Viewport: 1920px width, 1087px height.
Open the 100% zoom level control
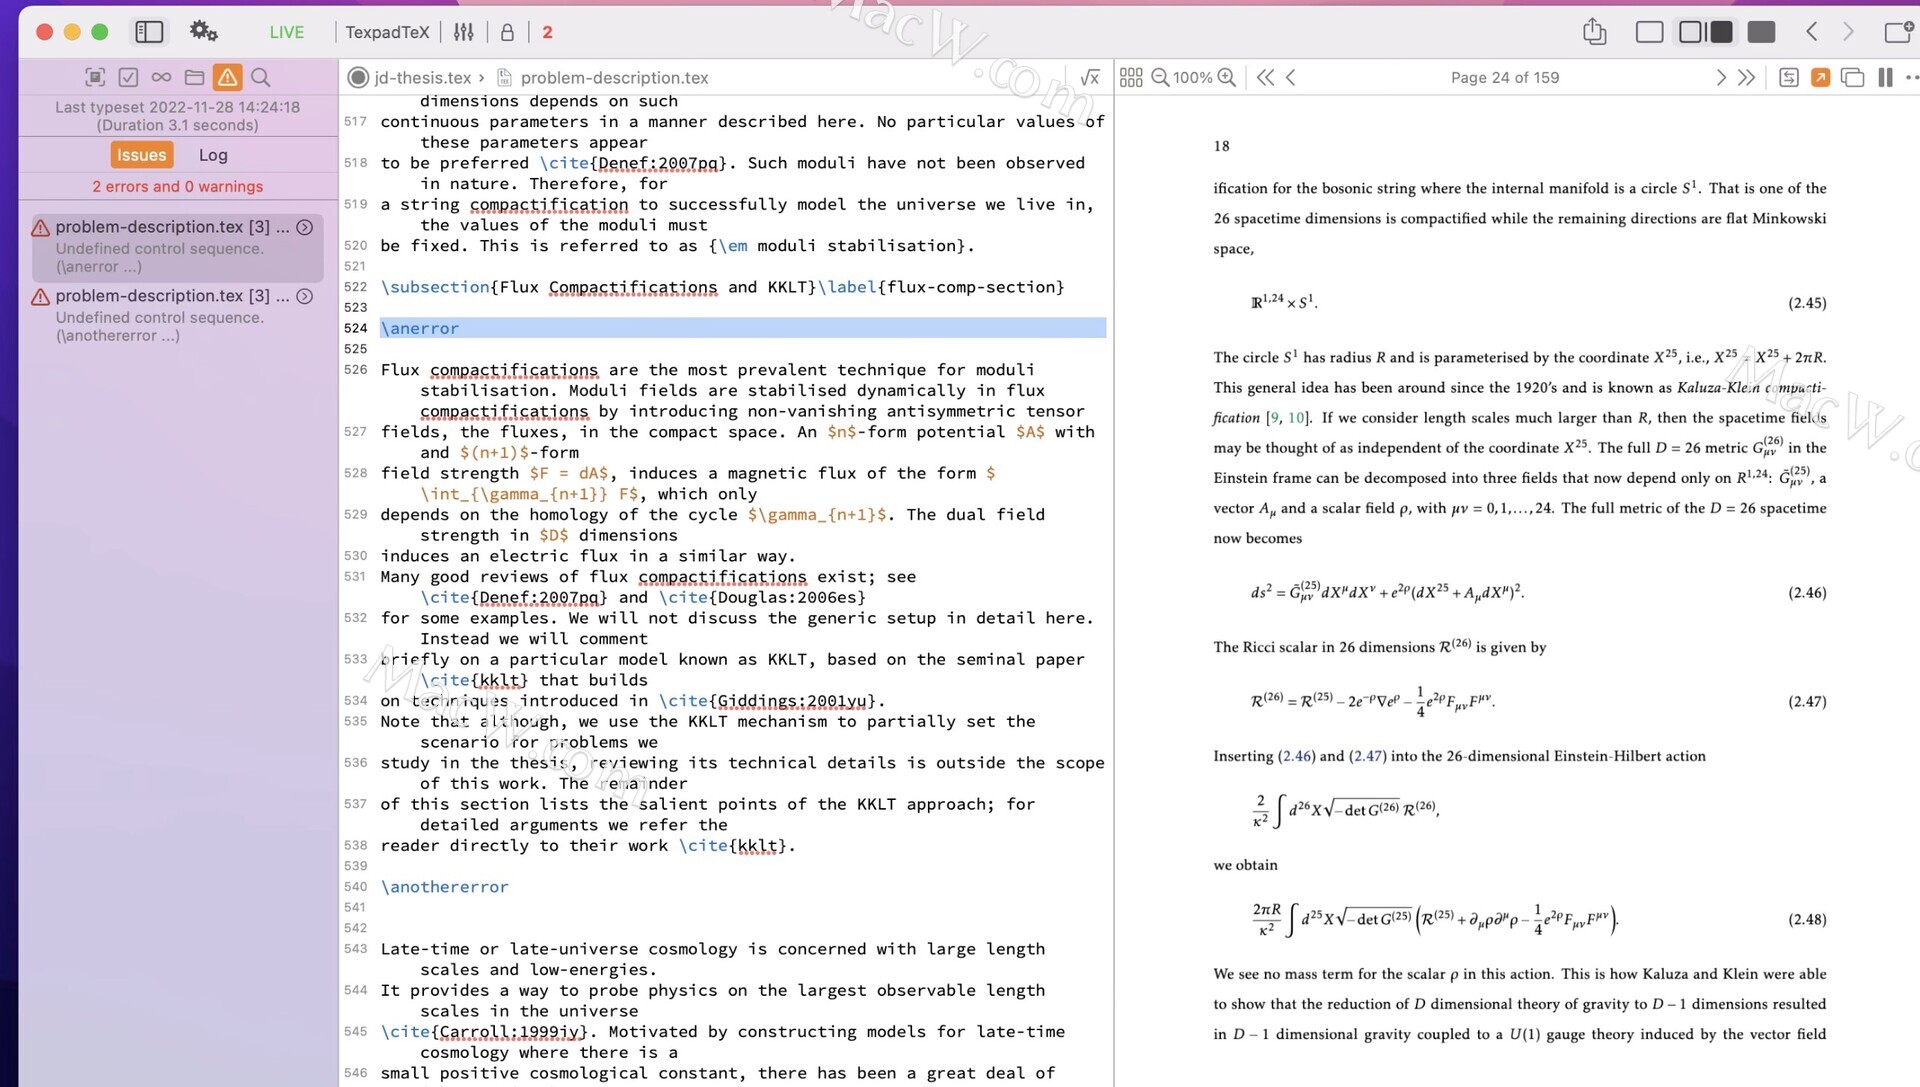pos(1192,77)
